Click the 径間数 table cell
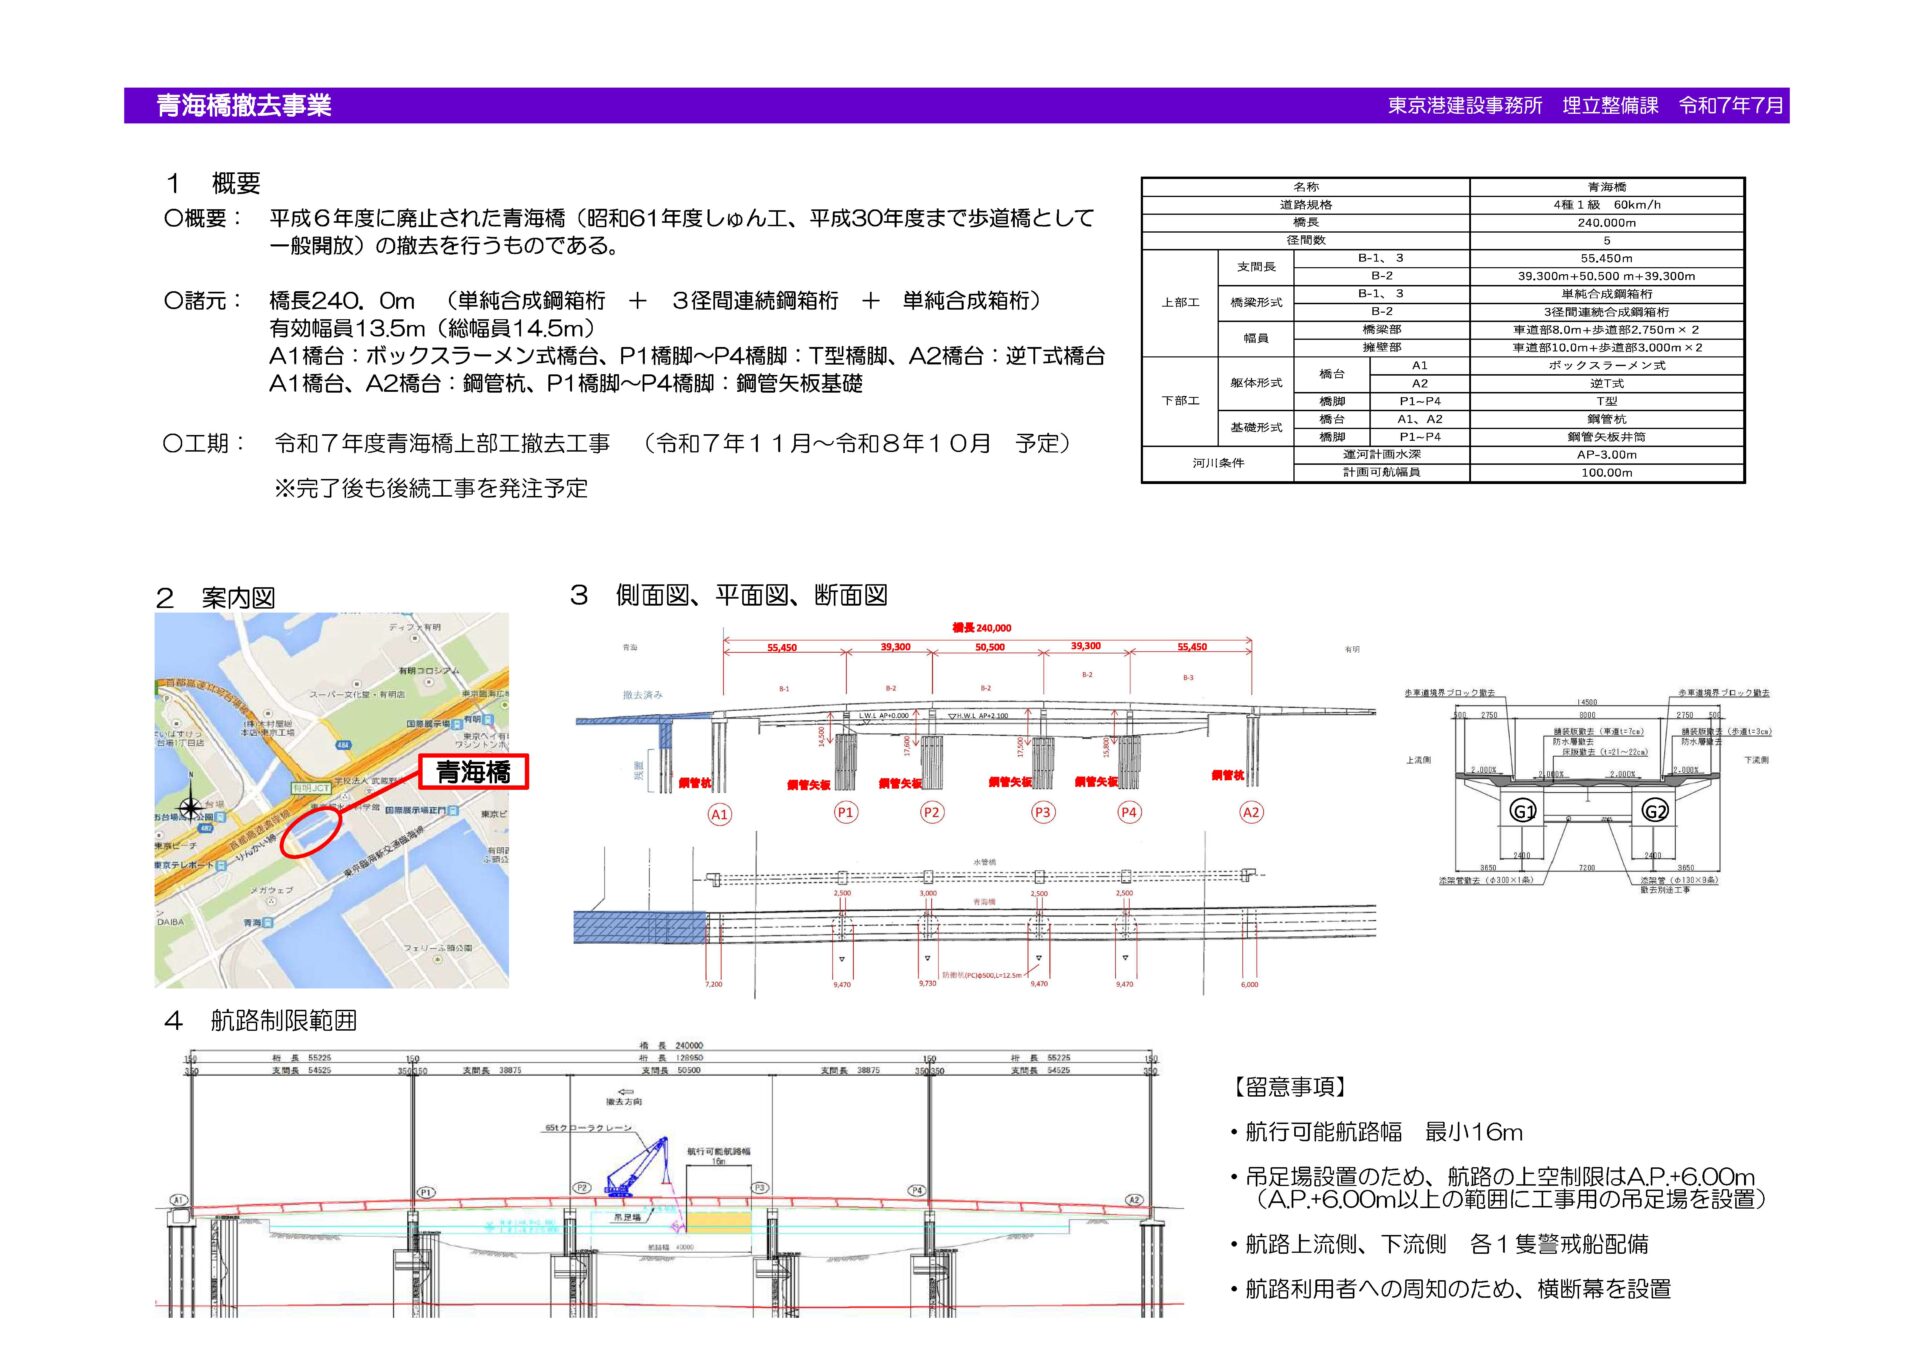 (x=1305, y=240)
